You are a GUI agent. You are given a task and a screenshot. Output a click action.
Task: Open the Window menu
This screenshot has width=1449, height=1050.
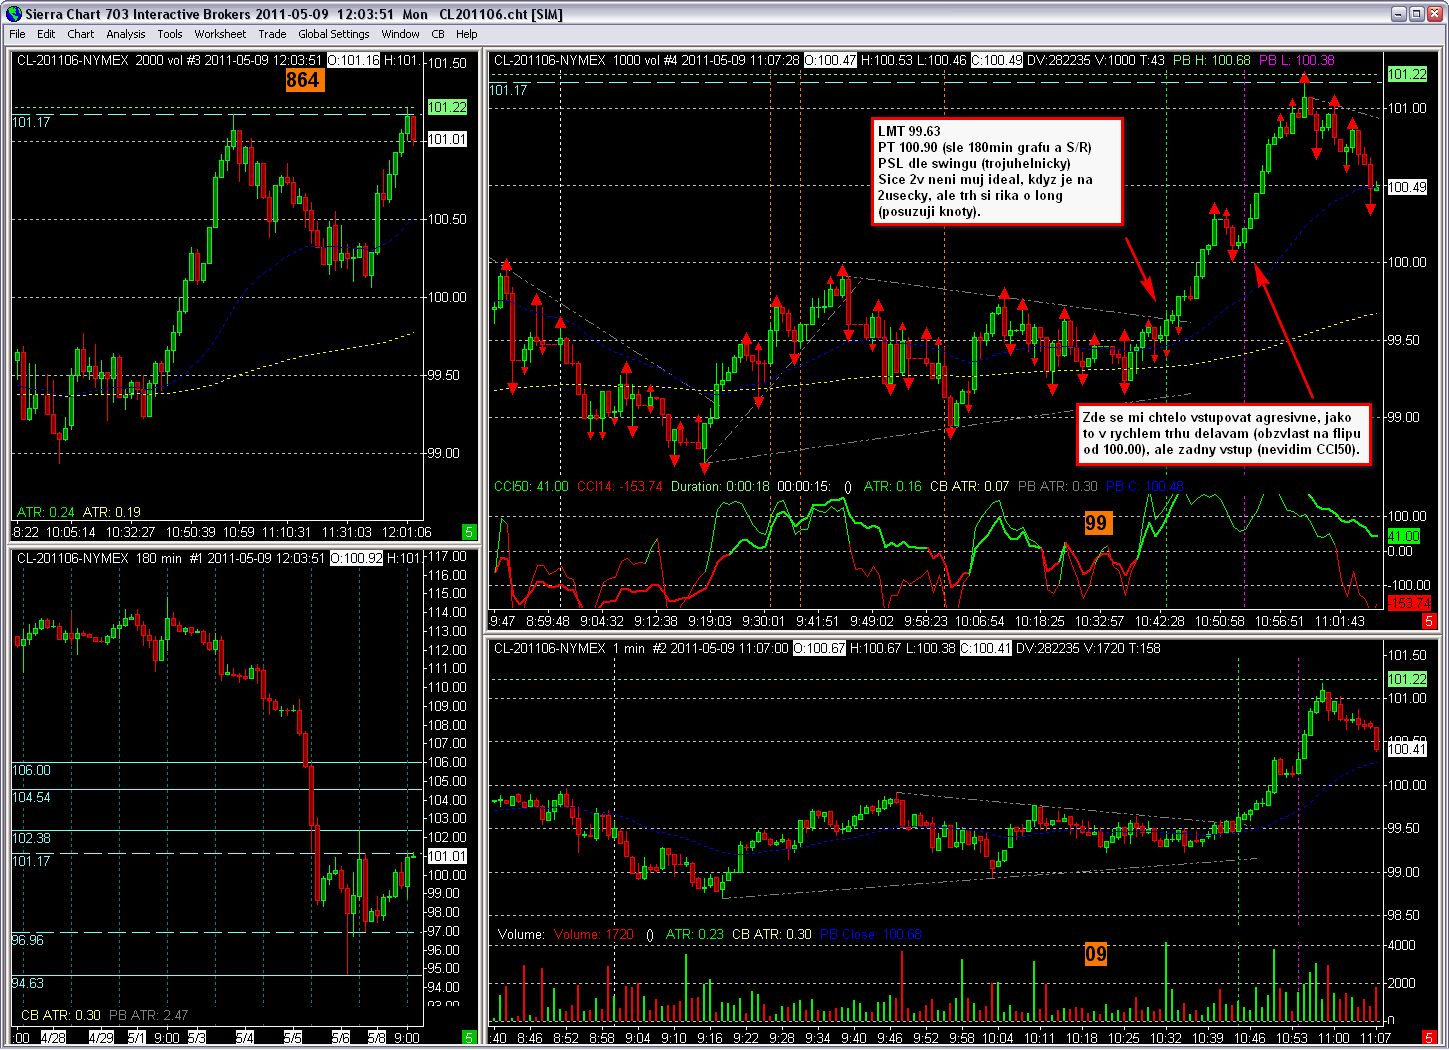click(400, 34)
